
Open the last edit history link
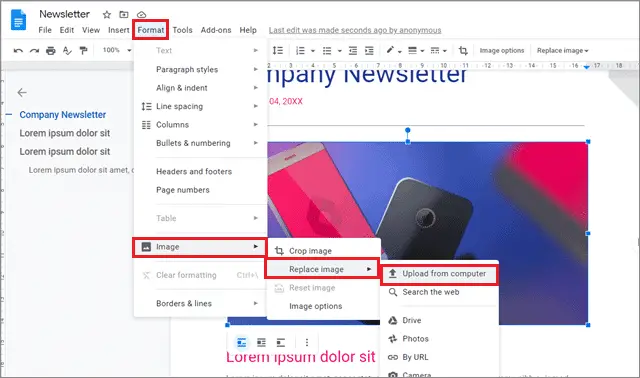tap(355, 30)
